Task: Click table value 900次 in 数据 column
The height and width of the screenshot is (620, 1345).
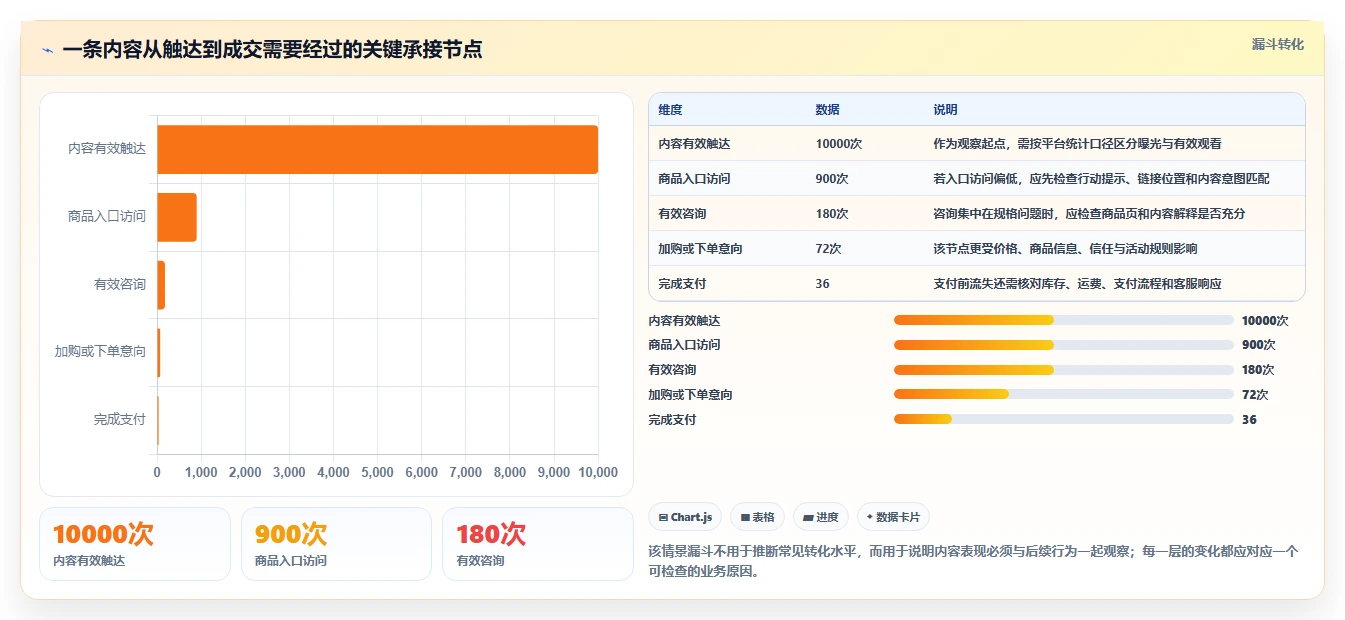Action: pos(832,179)
